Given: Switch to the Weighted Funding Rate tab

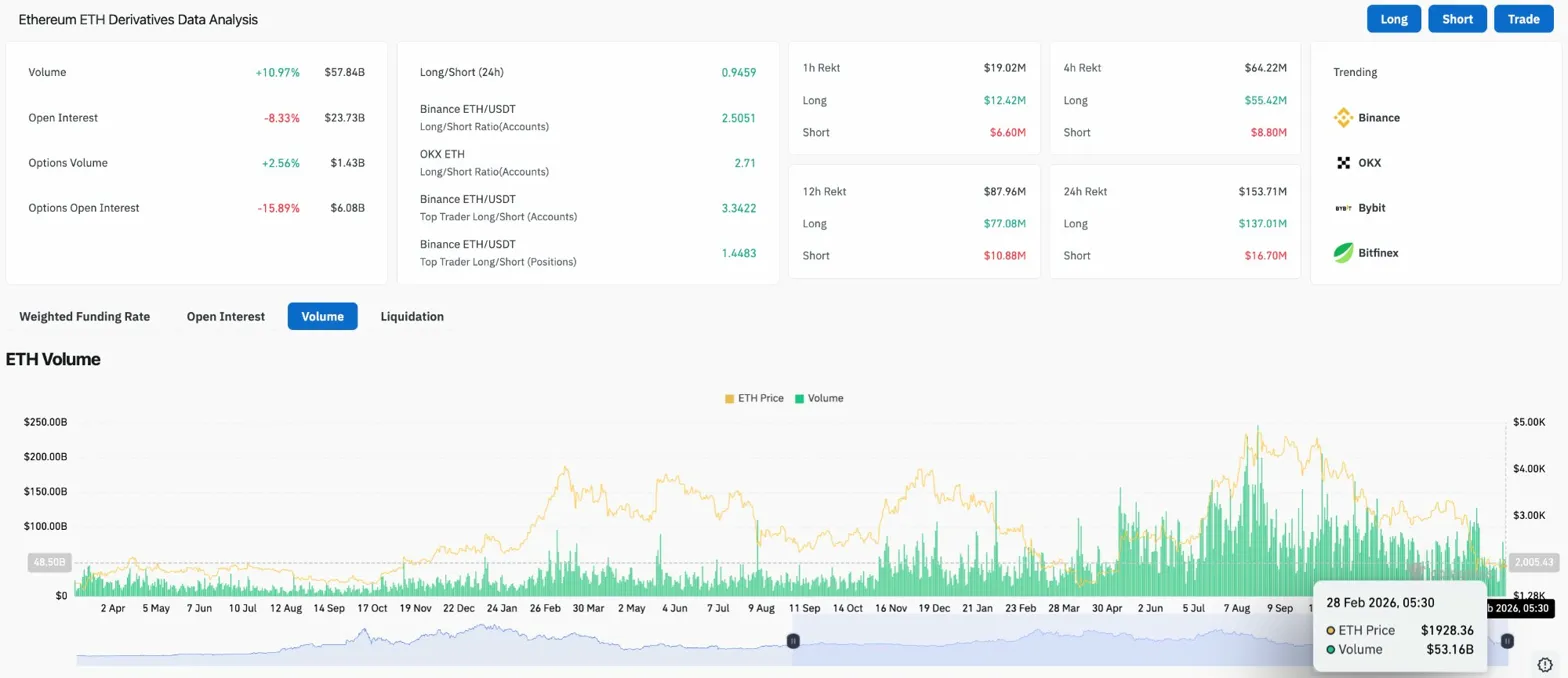Looking at the screenshot, I should pos(85,316).
